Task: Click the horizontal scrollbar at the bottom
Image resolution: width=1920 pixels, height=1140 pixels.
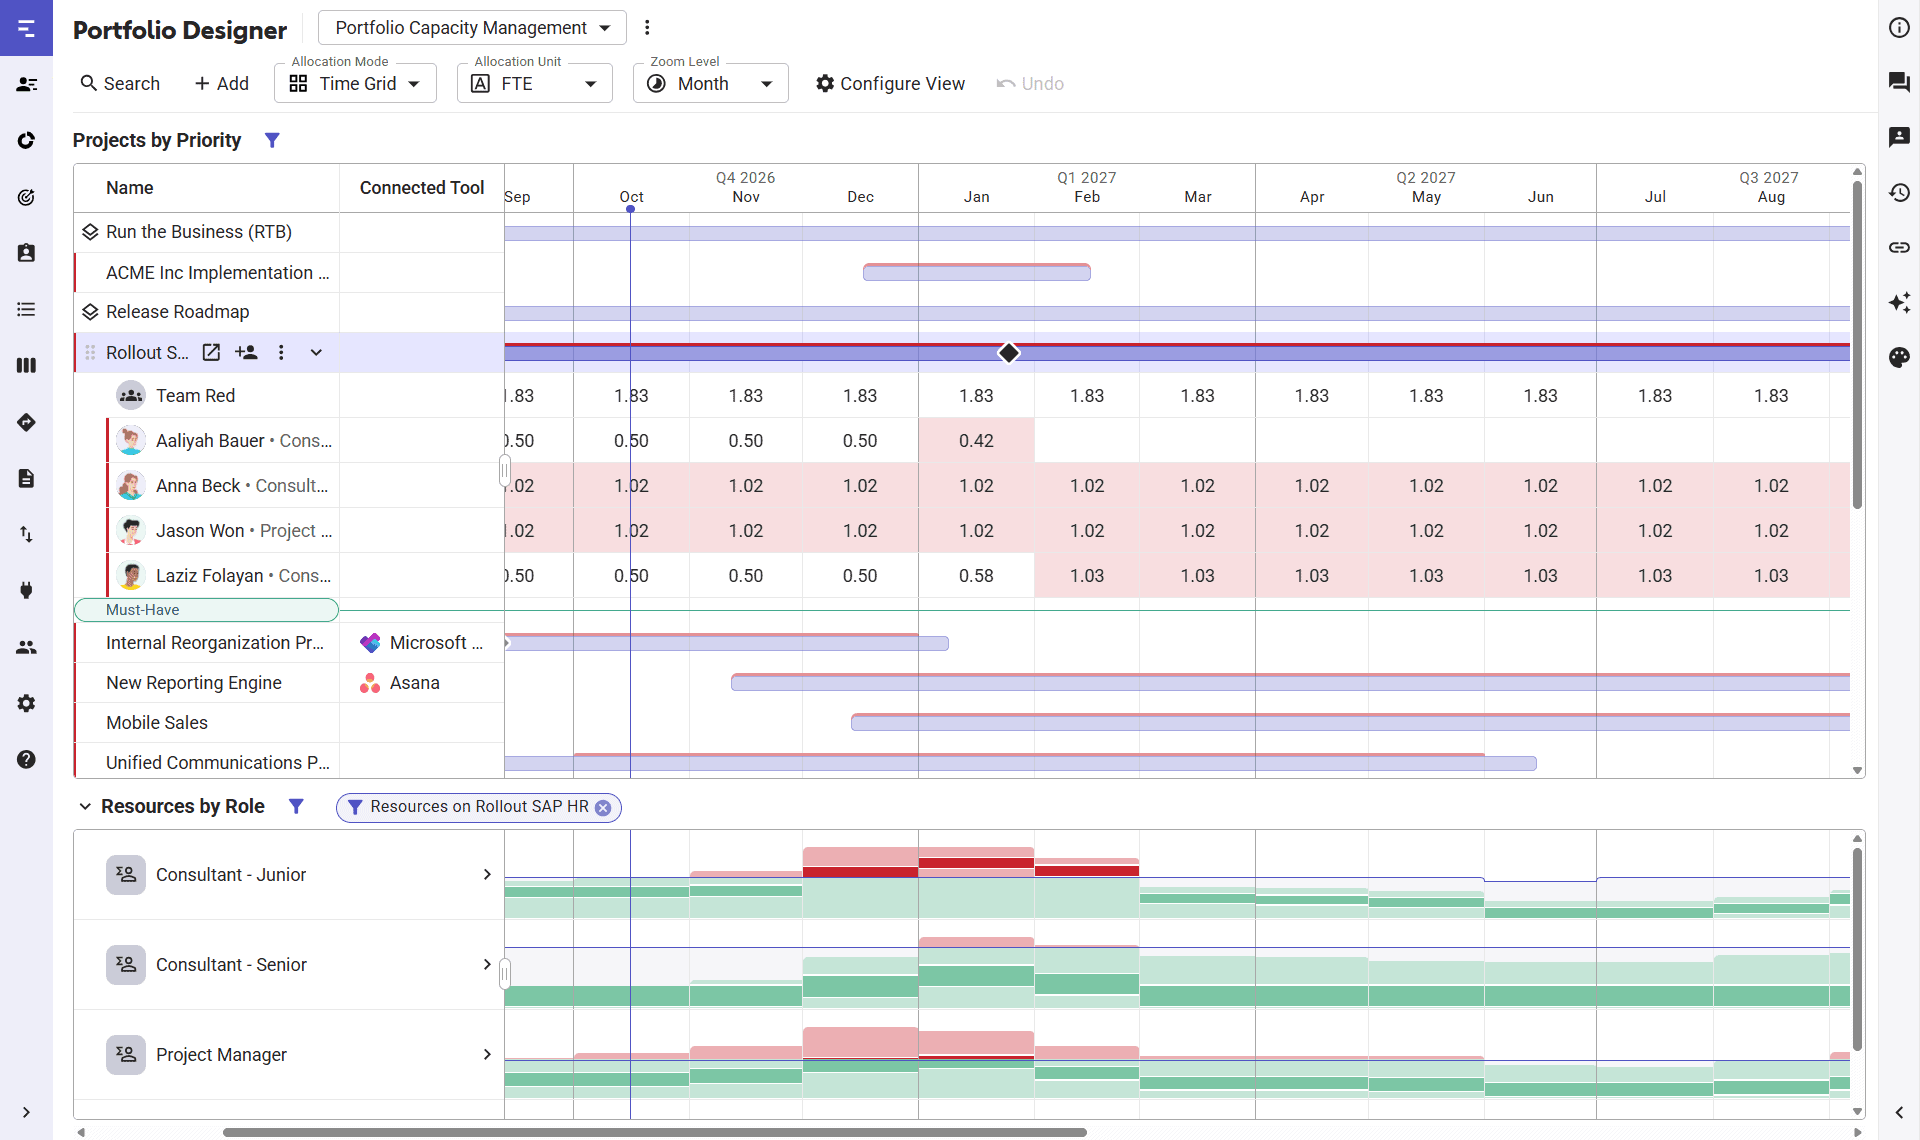Action: pyautogui.click(x=655, y=1132)
